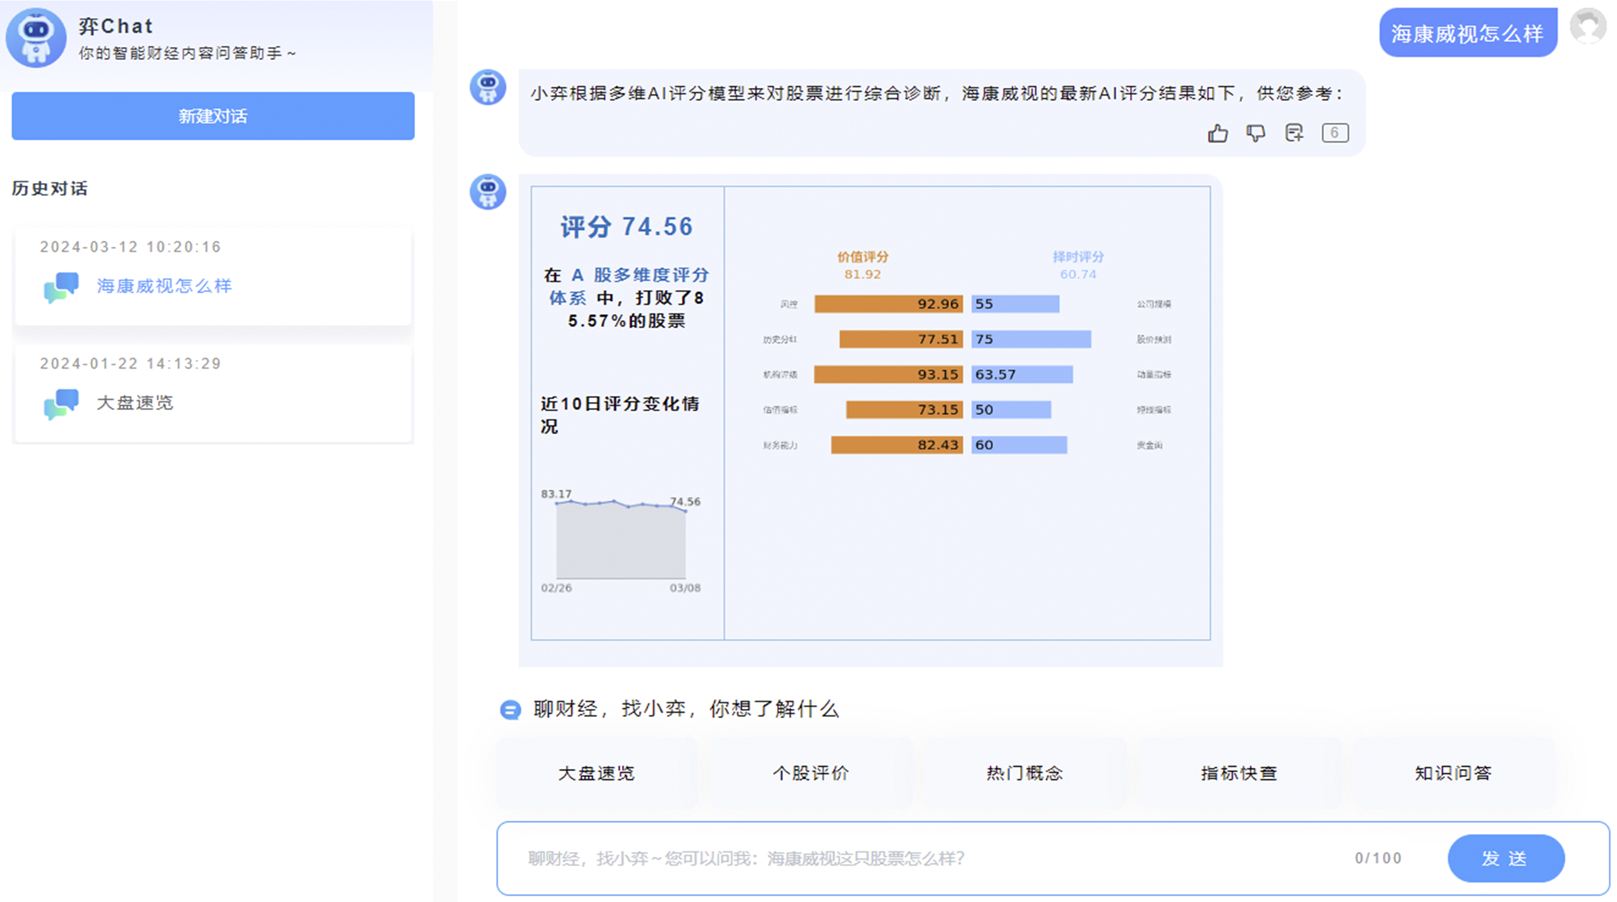Click the user avatar at top right
1617x902 pixels.
point(1587,27)
